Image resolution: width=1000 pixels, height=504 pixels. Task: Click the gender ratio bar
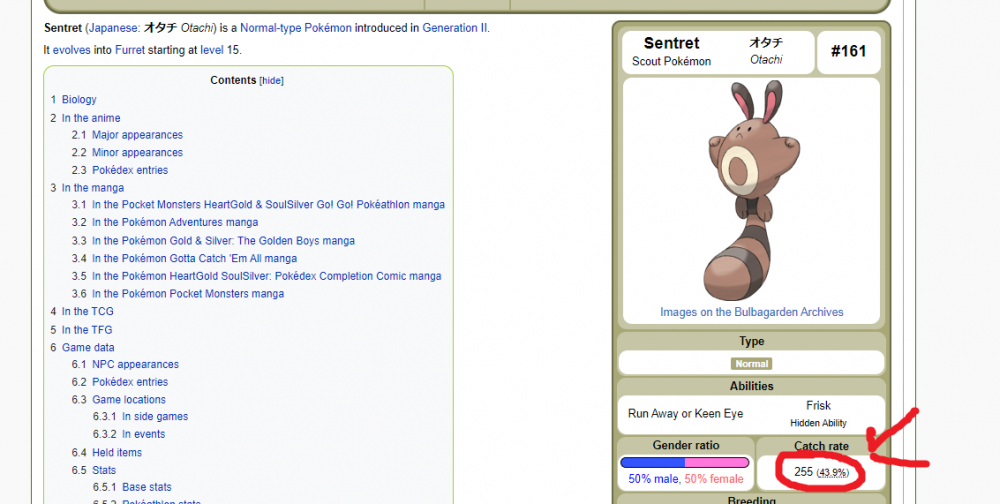point(685,463)
